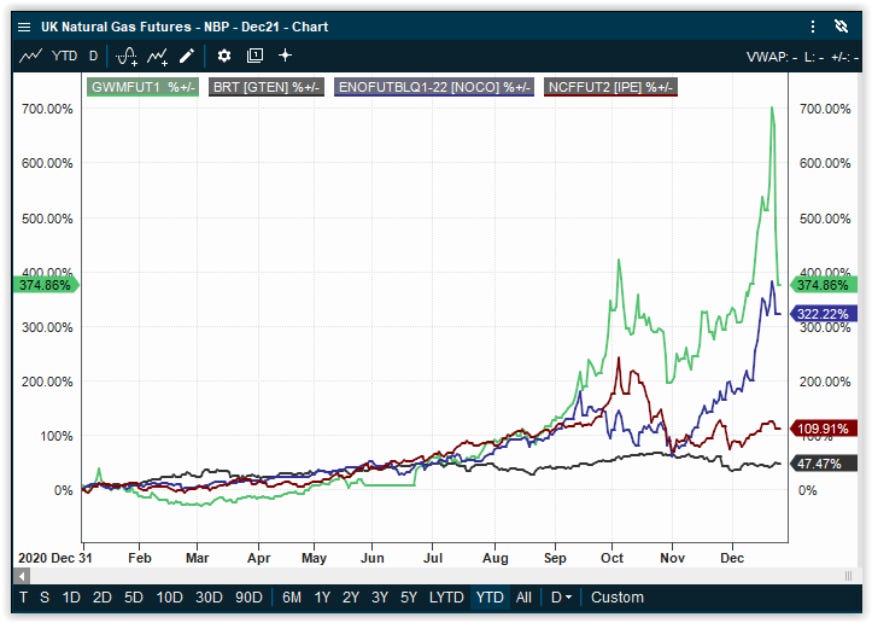Set range to 5Y
Image resolution: width=872 pixels, height=623 pixels.
pyautogui.click(x=409, y=597)
